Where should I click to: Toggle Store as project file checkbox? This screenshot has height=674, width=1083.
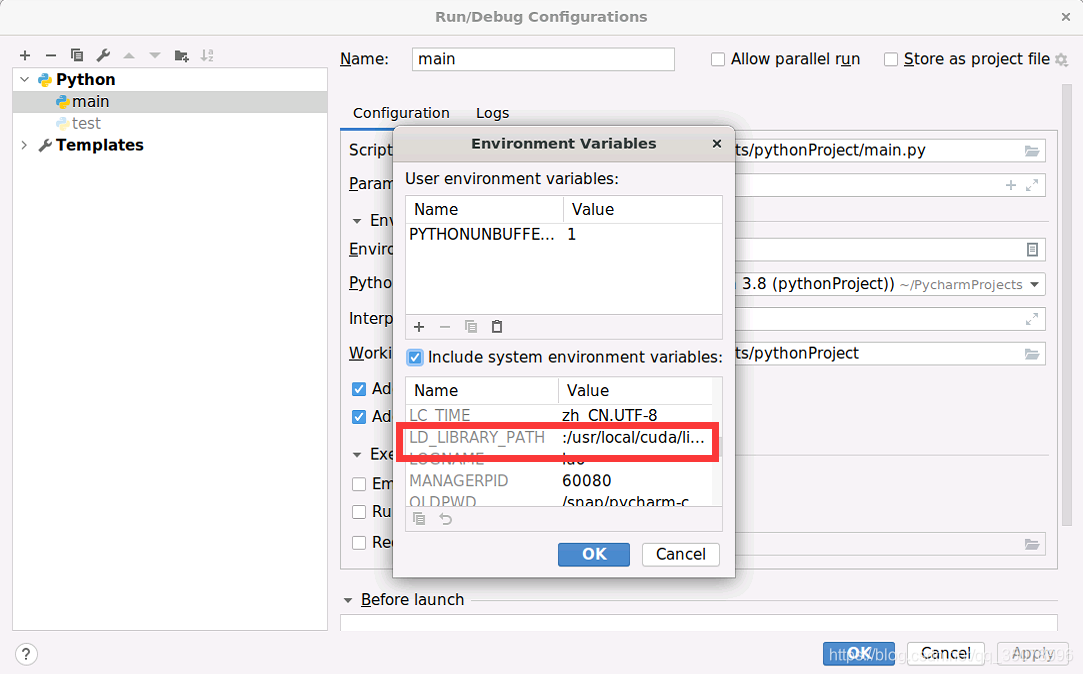pyautogui.click(x=891, y=59)
